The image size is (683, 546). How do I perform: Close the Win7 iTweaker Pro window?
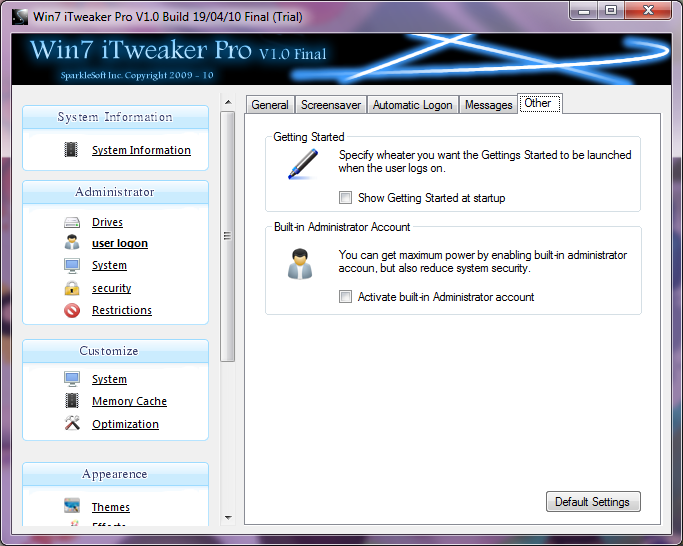[x=648, y=10]
